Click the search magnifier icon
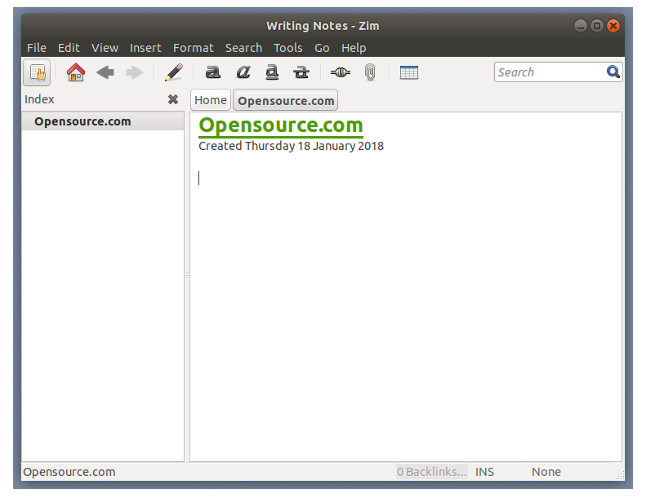This screenshot has height=498, width=653. coord(613,72)
